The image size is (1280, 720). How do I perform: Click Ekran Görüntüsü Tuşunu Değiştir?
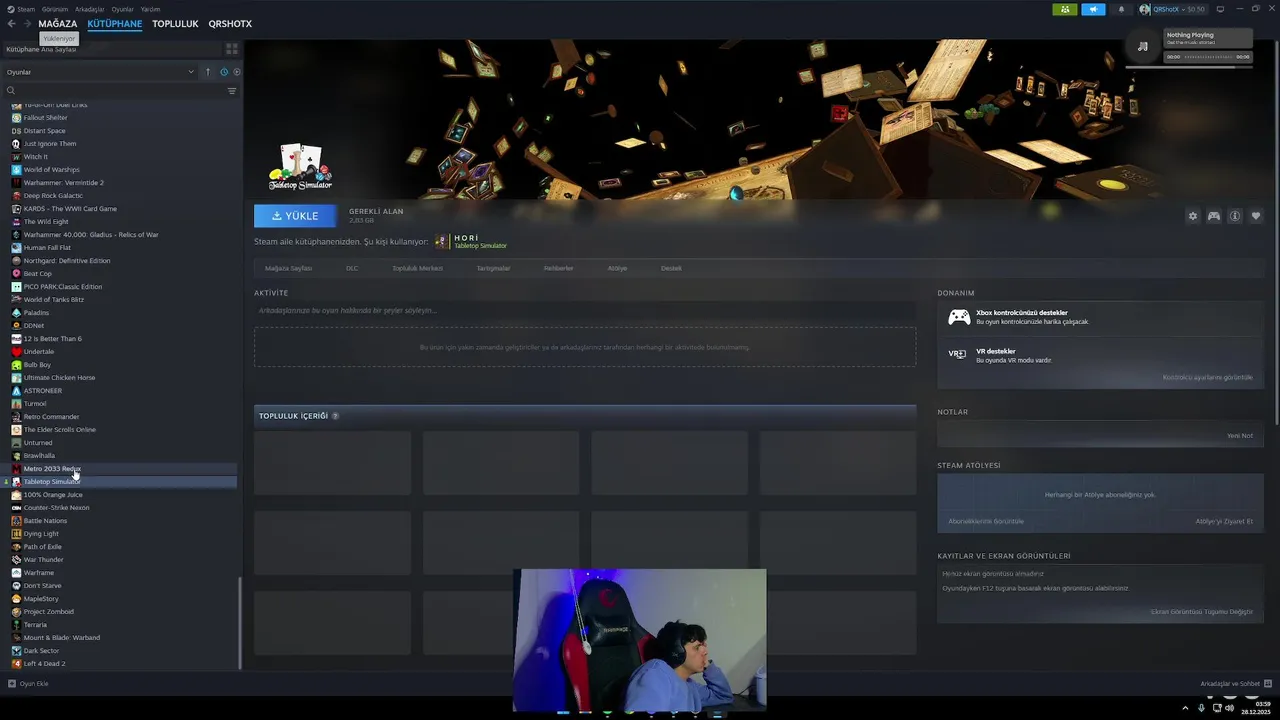(1202, 611)
